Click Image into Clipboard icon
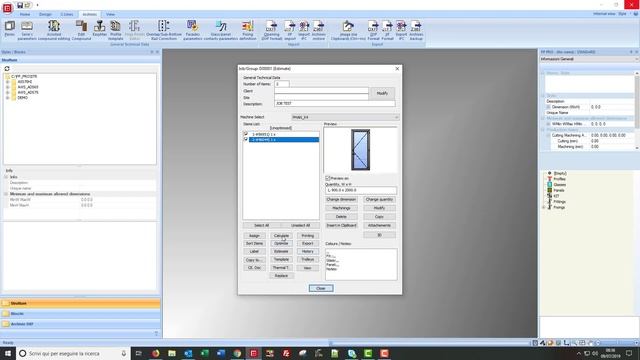 348,30
